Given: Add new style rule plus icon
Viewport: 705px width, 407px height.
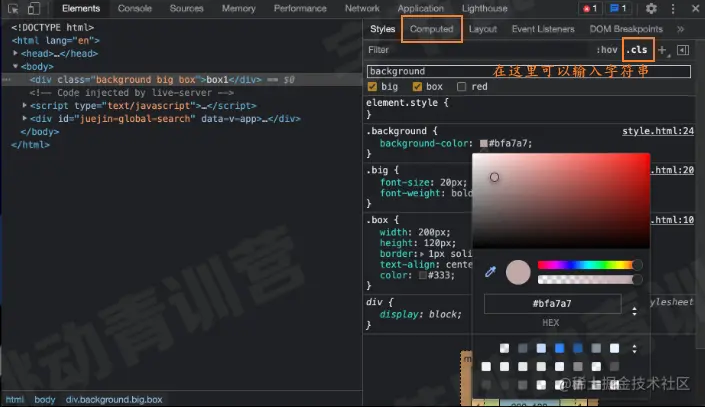Looking at the screenshot, I should pyautogui.click(x=662, y=50).
